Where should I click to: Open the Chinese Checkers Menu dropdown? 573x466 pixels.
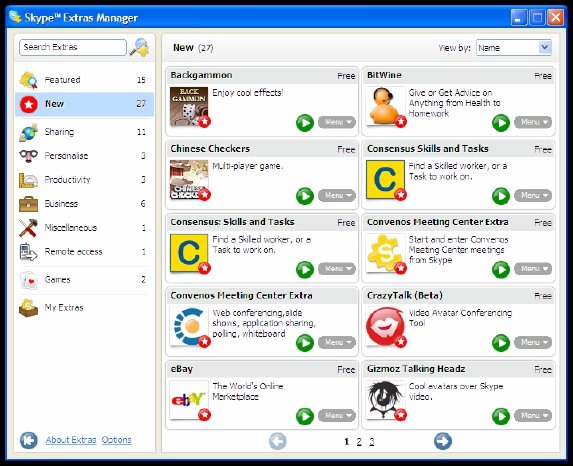337,196
